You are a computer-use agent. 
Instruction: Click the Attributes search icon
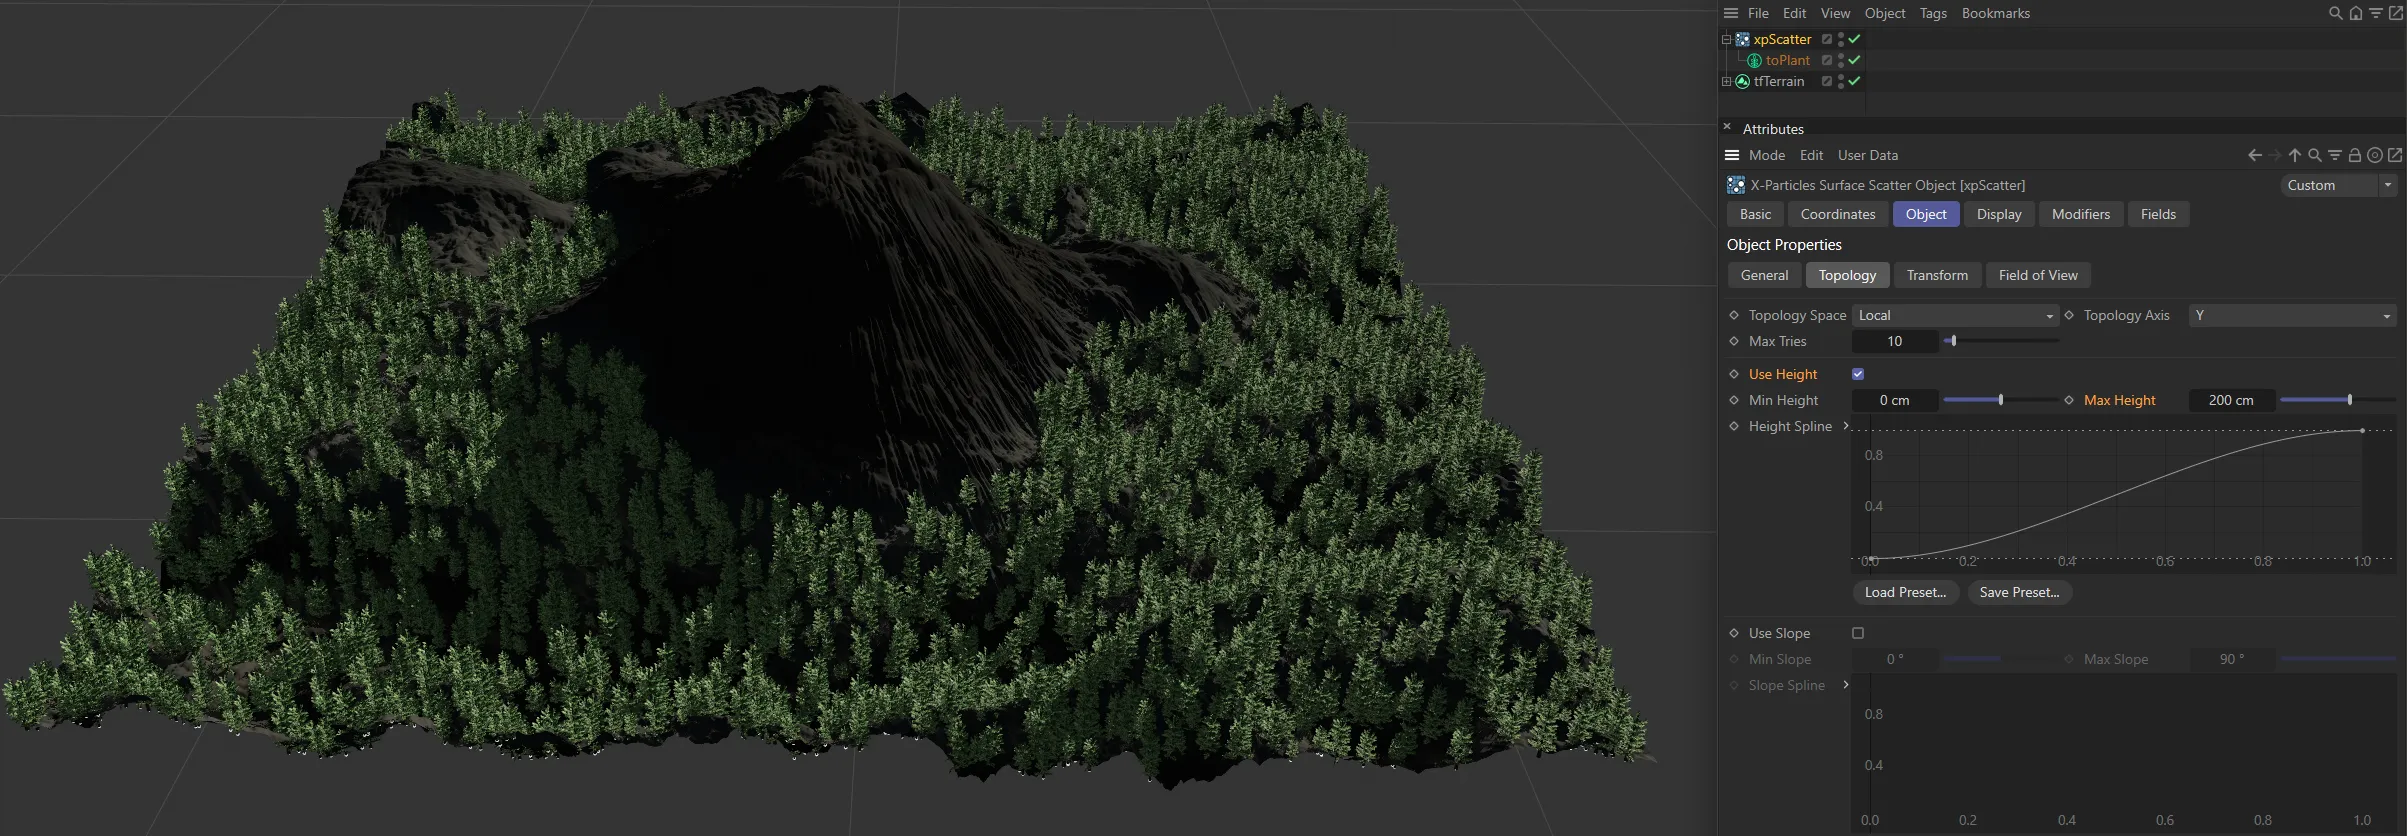tap(2314, 155)
